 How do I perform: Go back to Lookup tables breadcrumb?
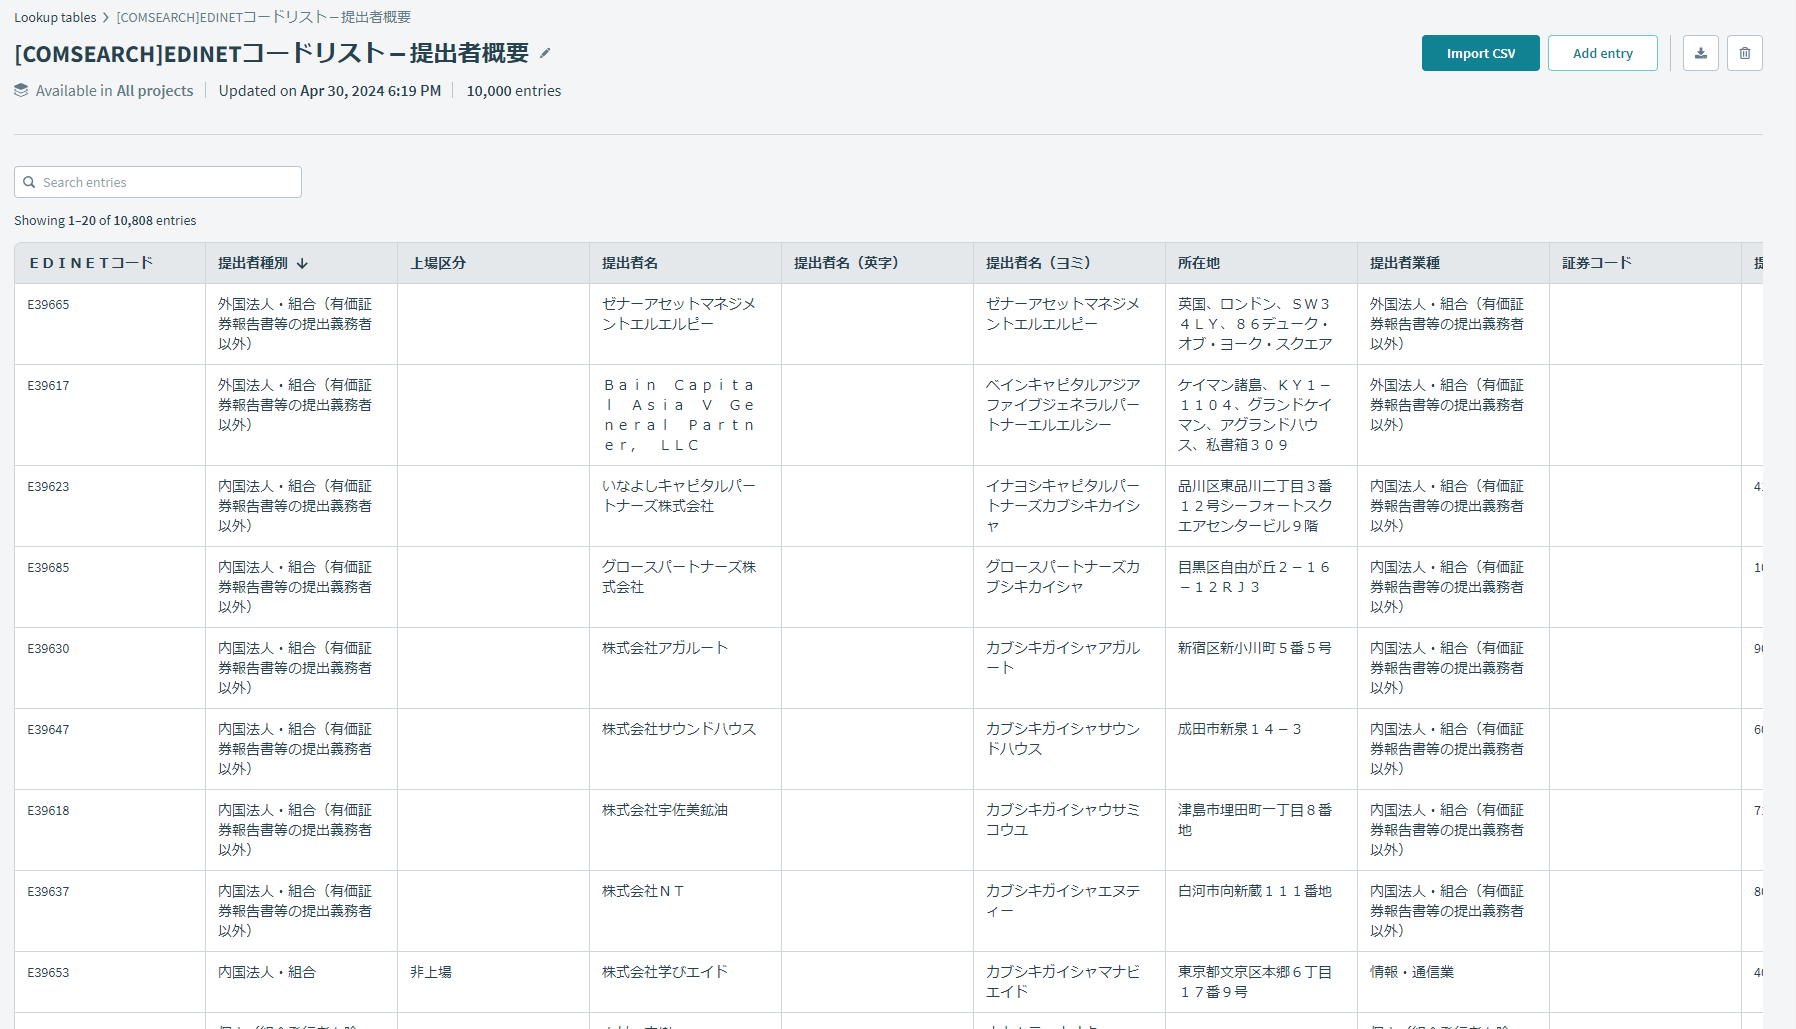tap(55, 17)
